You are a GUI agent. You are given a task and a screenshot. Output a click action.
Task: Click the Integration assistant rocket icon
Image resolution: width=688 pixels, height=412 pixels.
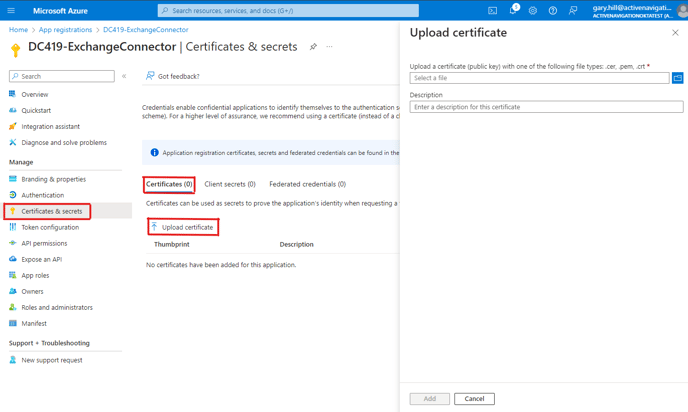[x=13, y=126]
